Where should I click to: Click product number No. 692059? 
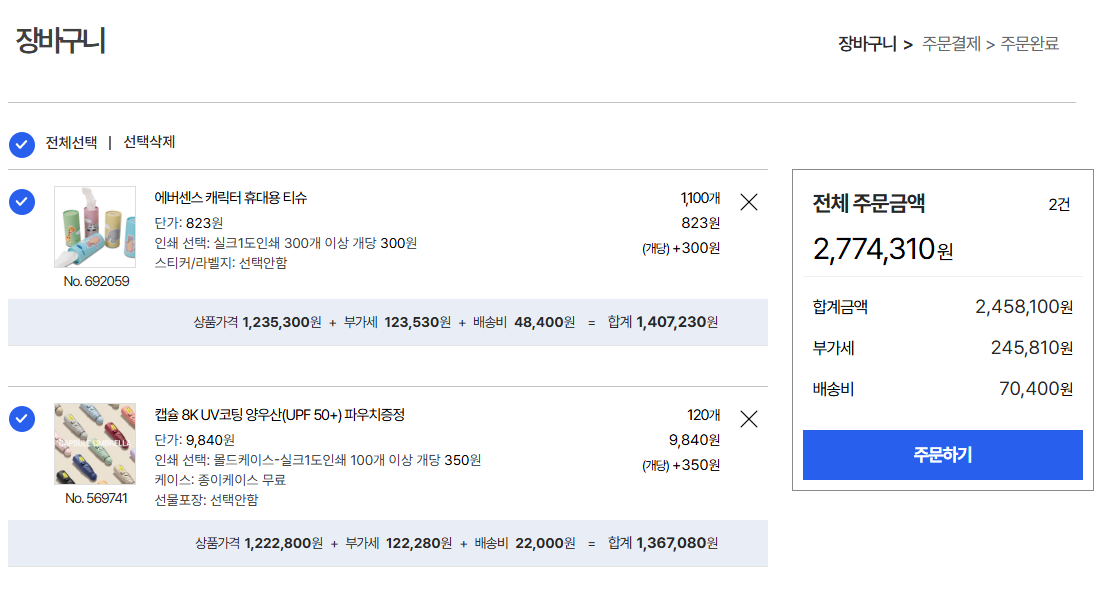coord(96,281)
